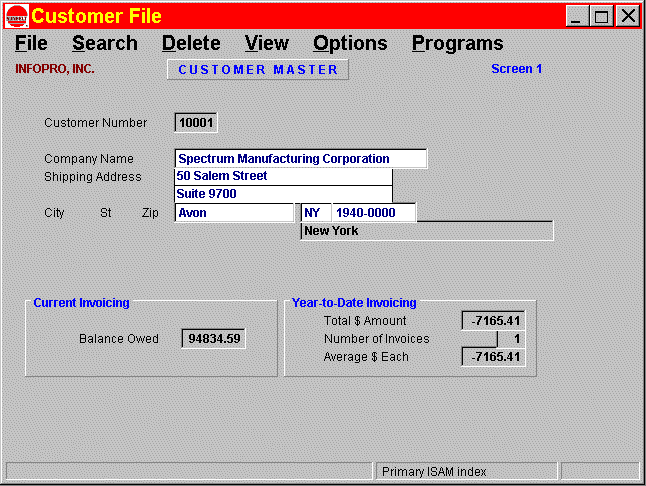The width and height of the screenshot is (646, 486).
Task: Open the Delete menu
Action: coord(191,43)
